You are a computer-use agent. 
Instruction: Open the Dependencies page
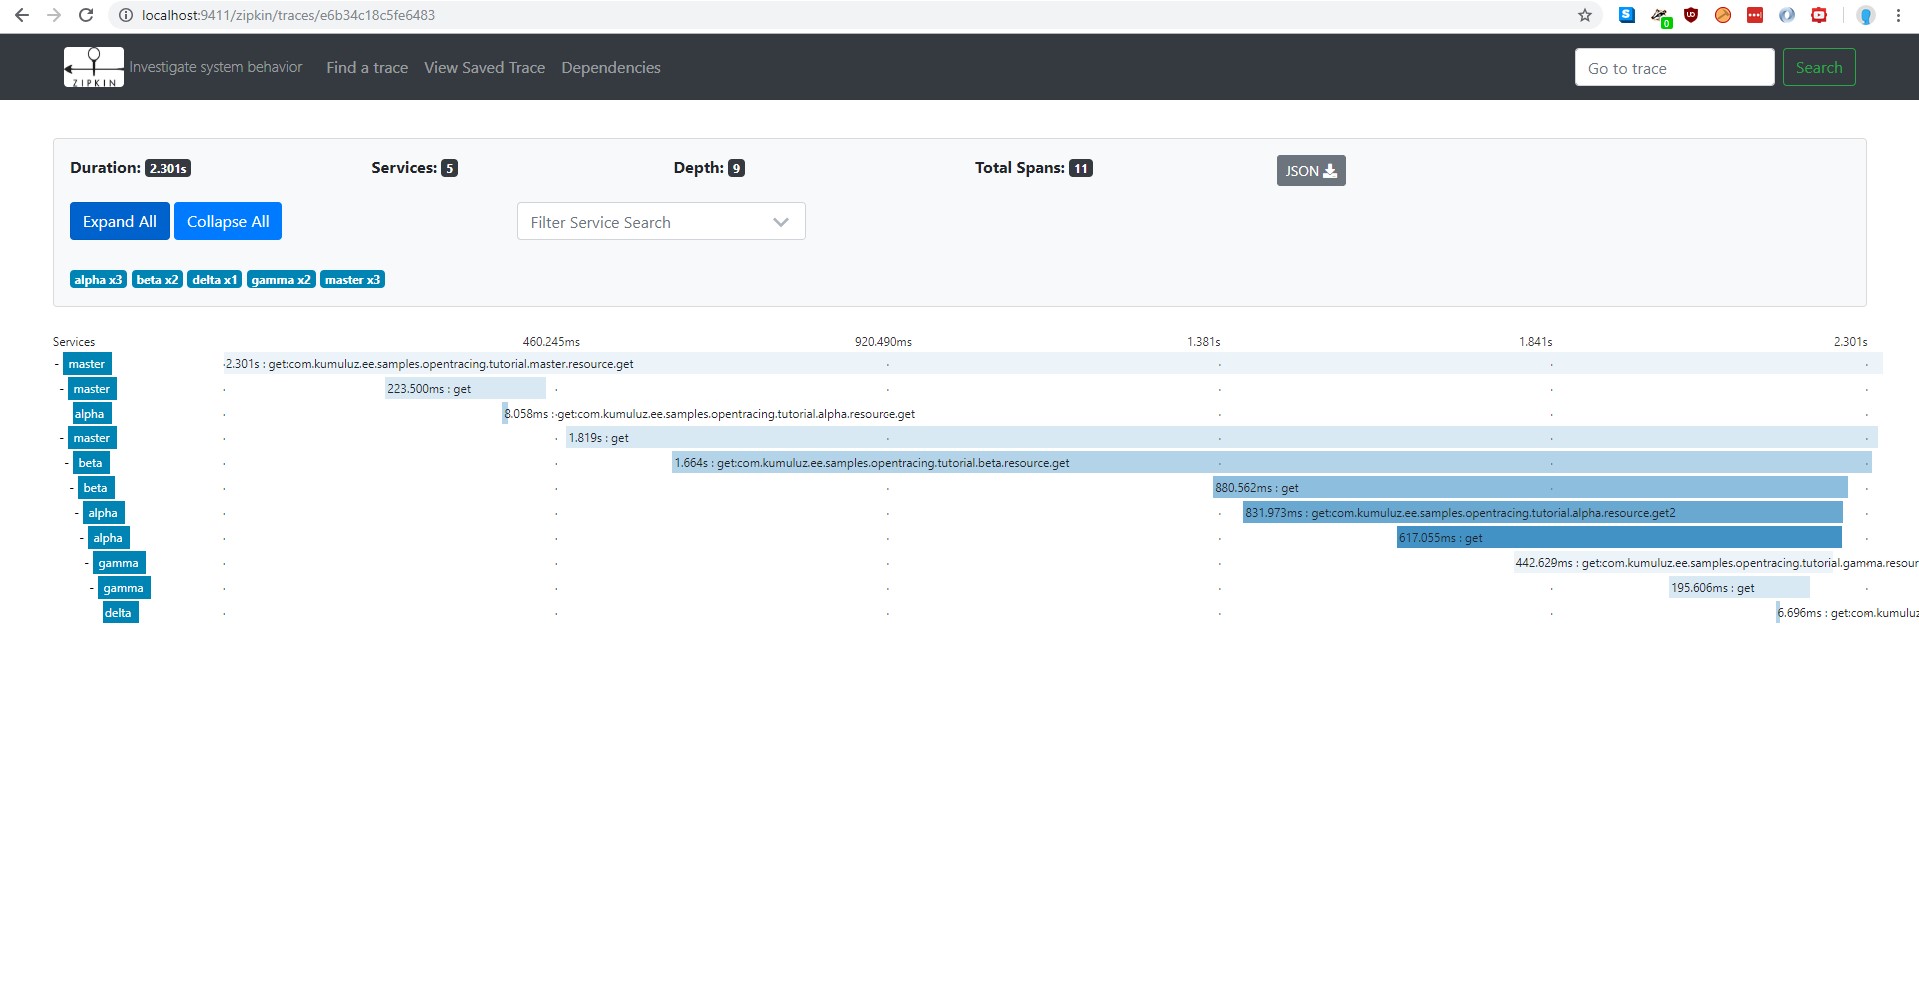(611, 67)
